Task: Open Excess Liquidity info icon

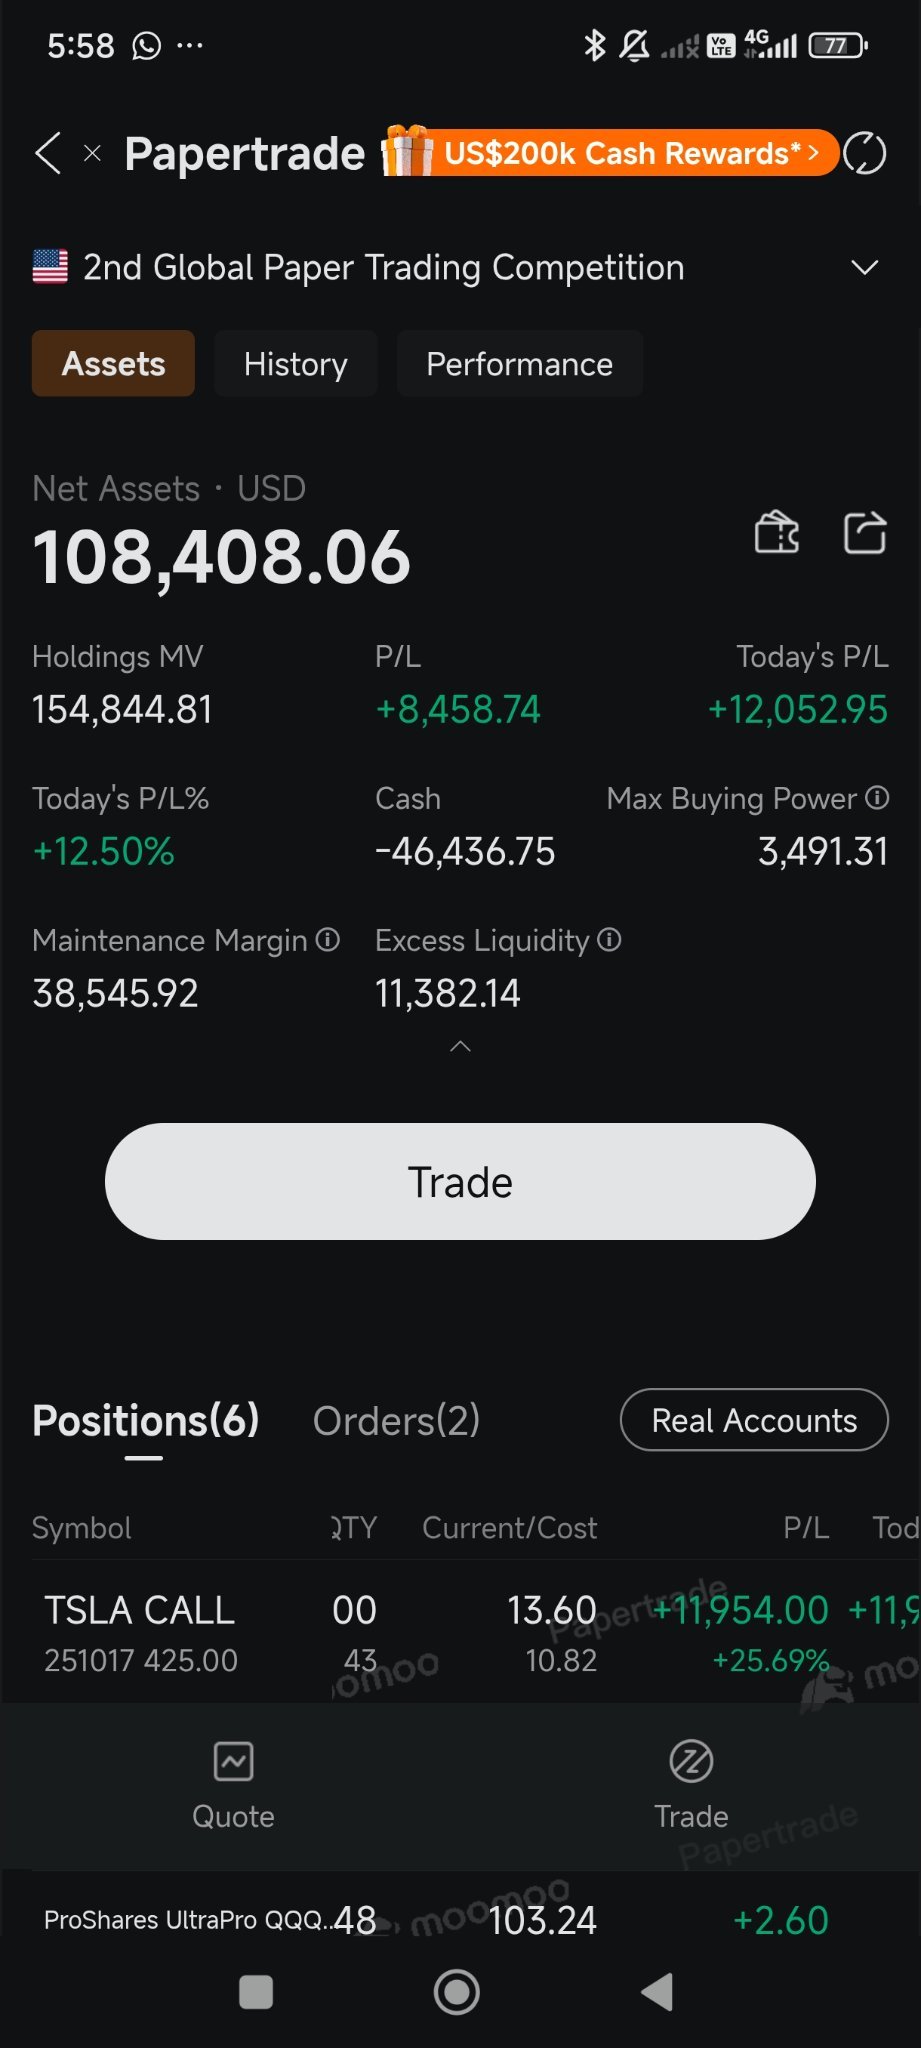Action: pos(609,939)
